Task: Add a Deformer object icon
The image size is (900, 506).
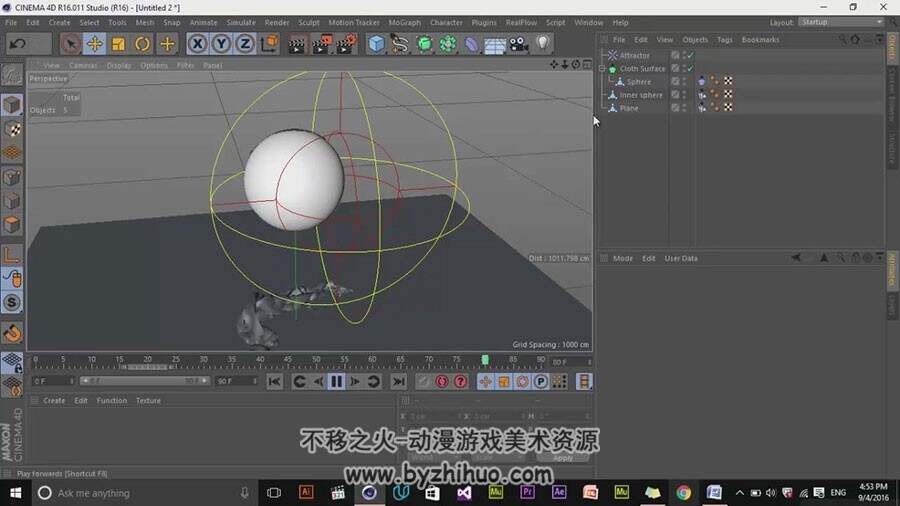Action: 471,44
